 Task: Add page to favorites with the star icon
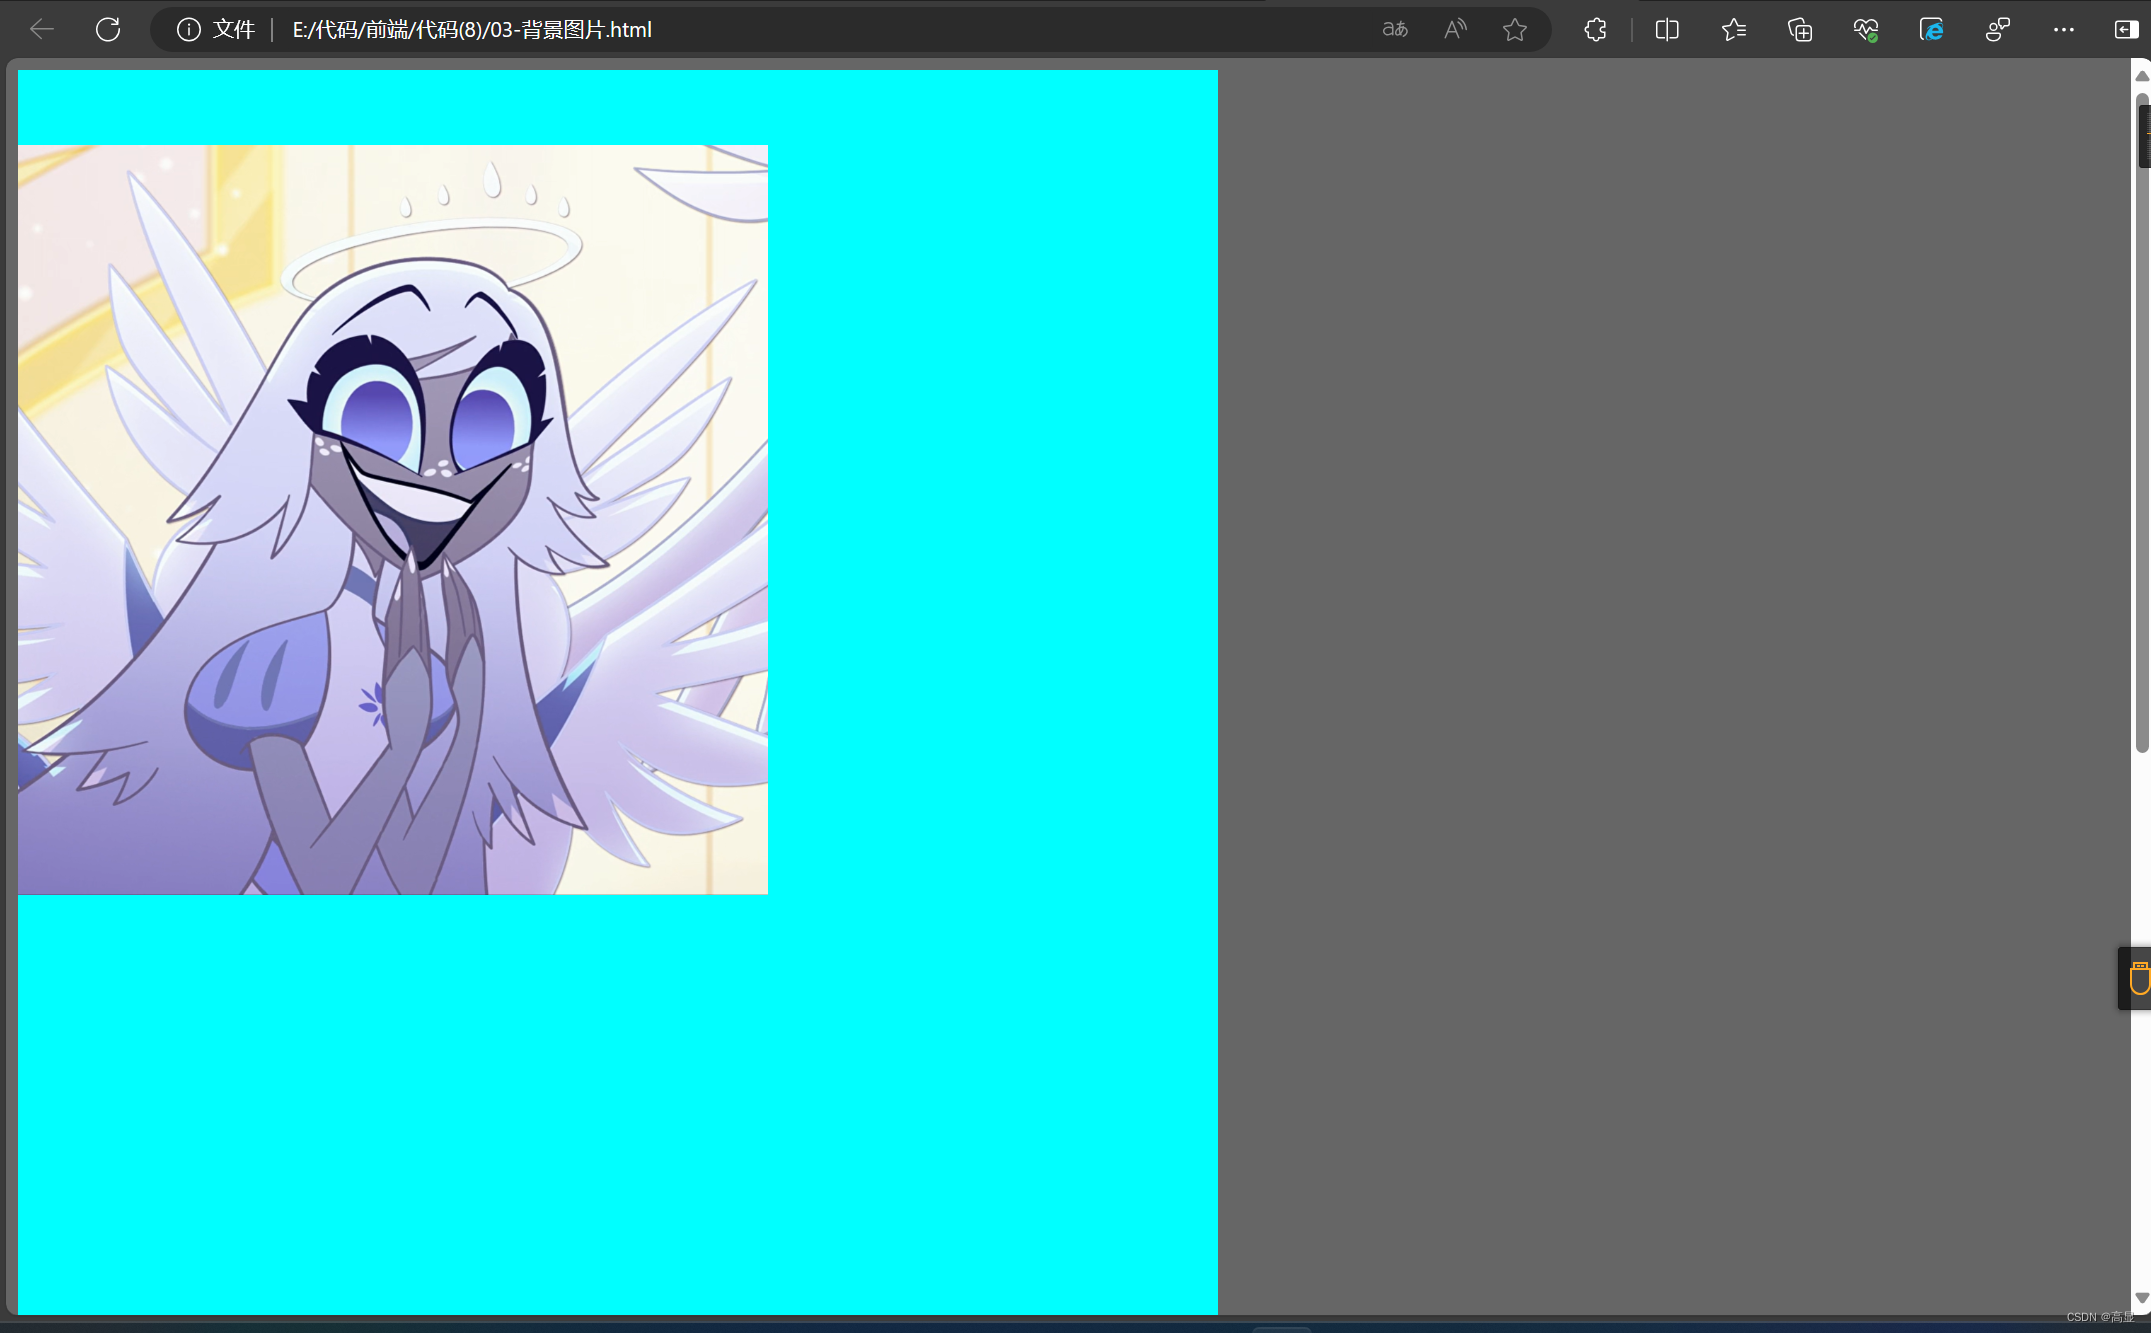(x=1515, y=30)
